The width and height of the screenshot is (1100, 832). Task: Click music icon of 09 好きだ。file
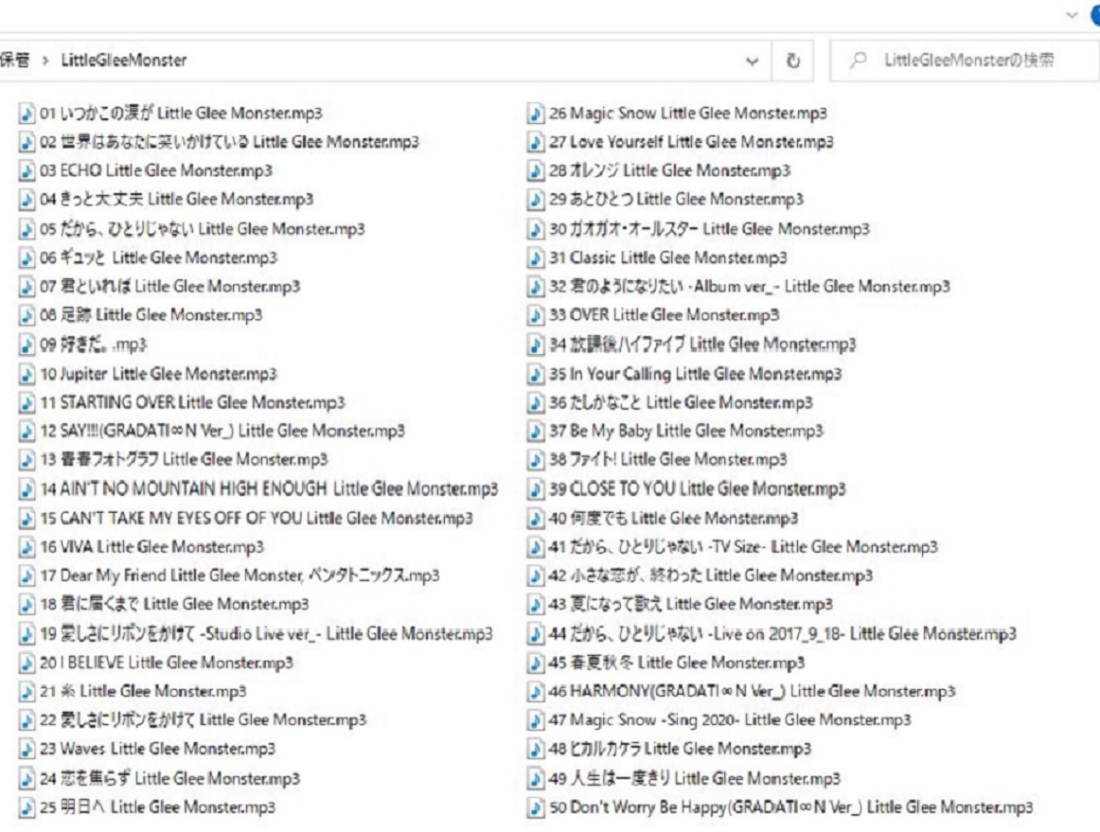point(27,345)
